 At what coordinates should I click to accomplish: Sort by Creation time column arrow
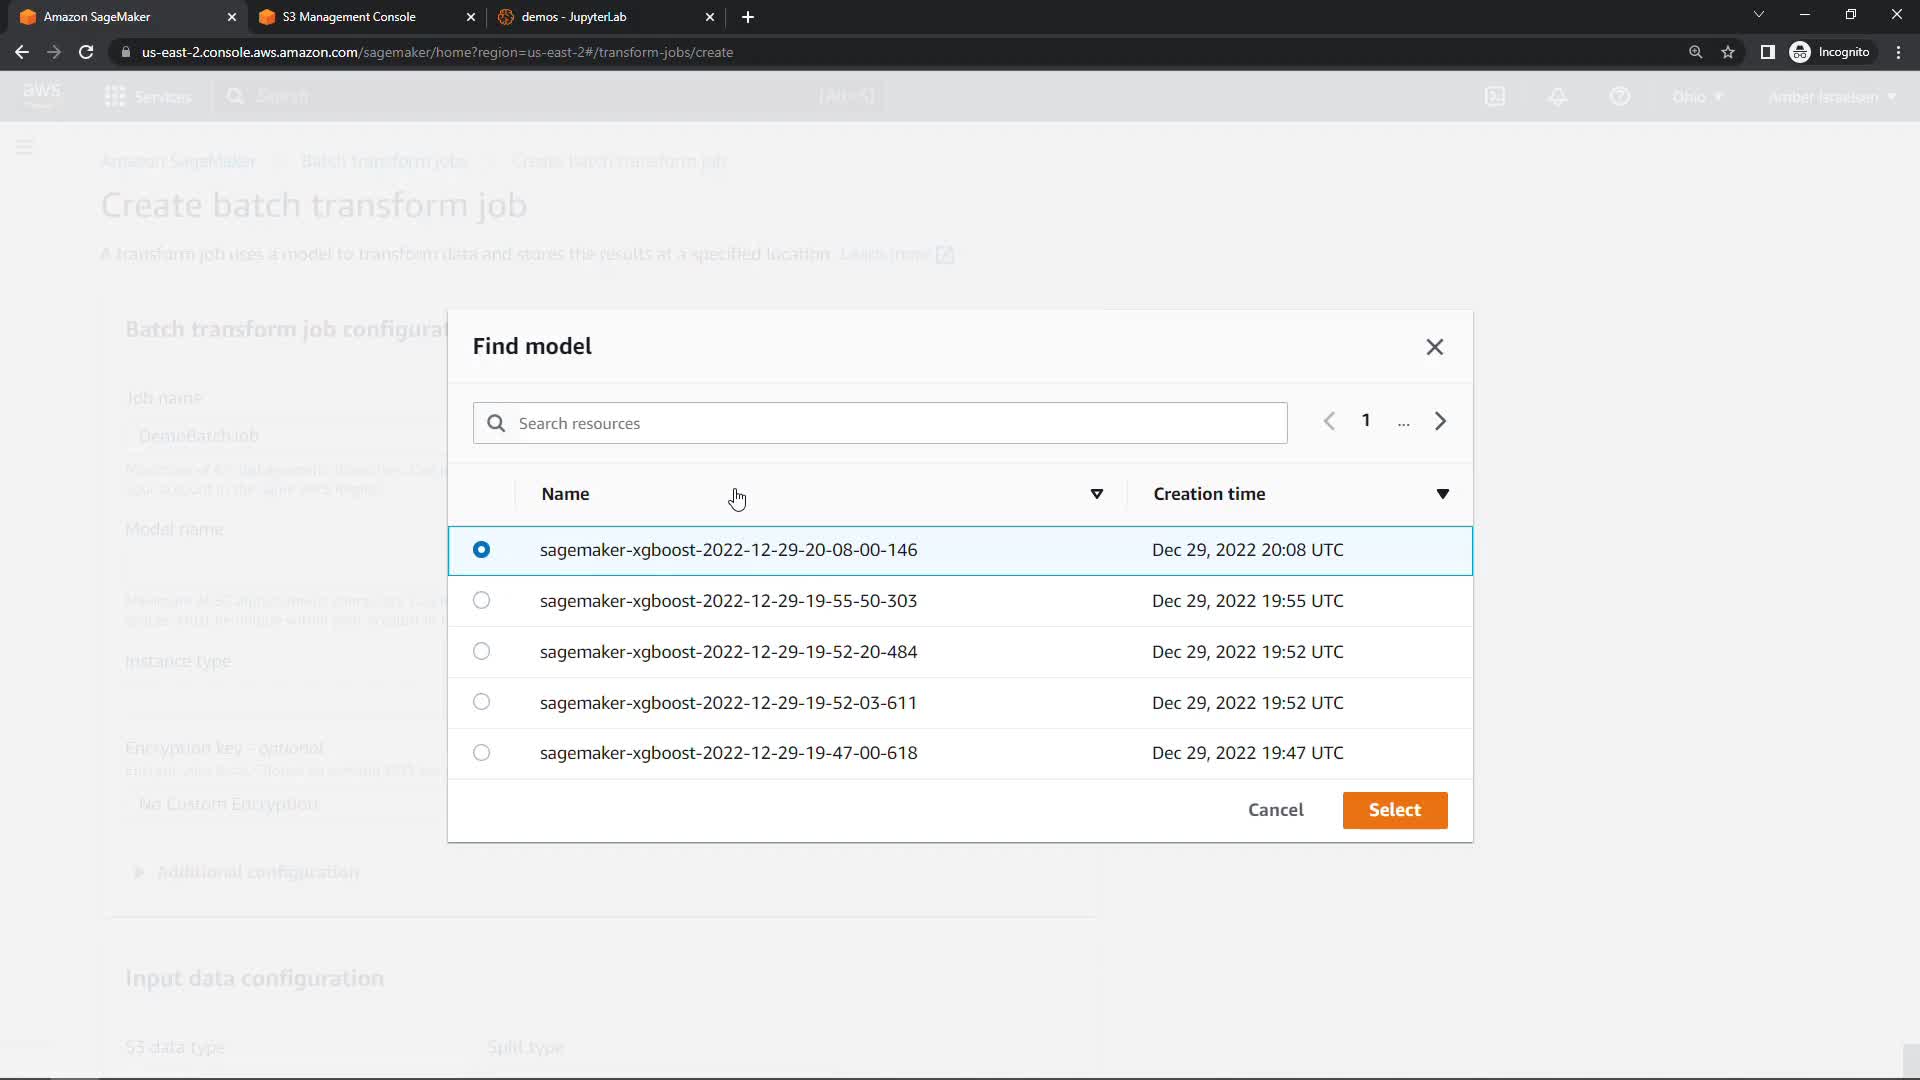(x=1442, y=494)
